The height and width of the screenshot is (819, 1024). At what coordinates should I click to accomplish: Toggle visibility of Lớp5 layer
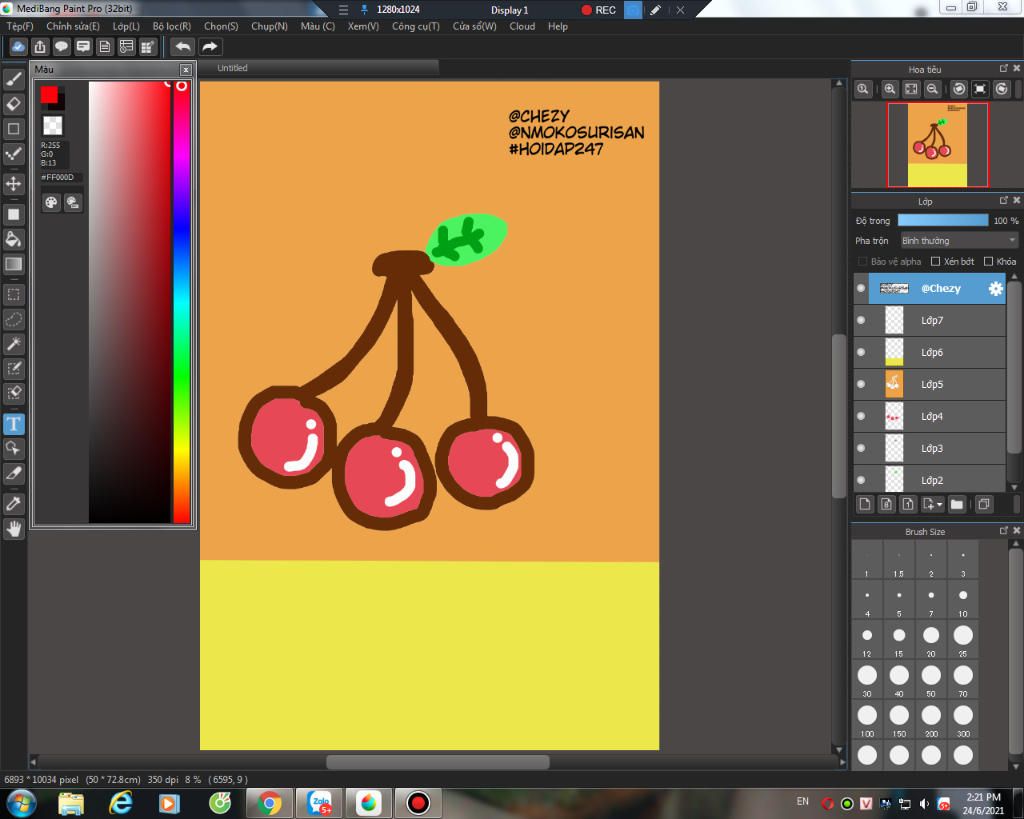[x=861, y=384]
